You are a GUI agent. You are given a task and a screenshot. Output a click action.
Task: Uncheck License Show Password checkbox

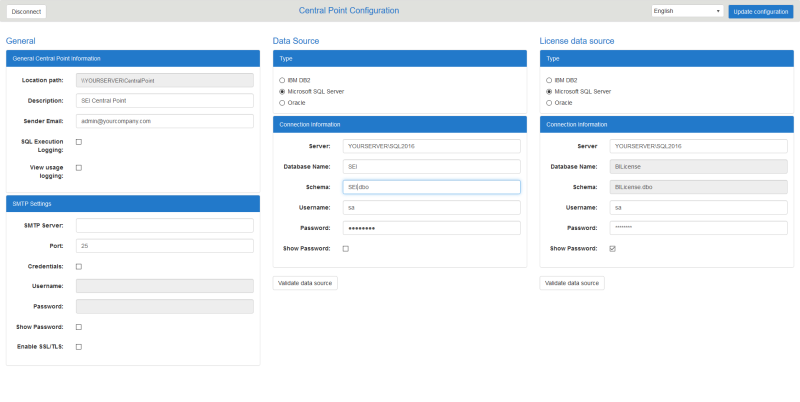613,249
